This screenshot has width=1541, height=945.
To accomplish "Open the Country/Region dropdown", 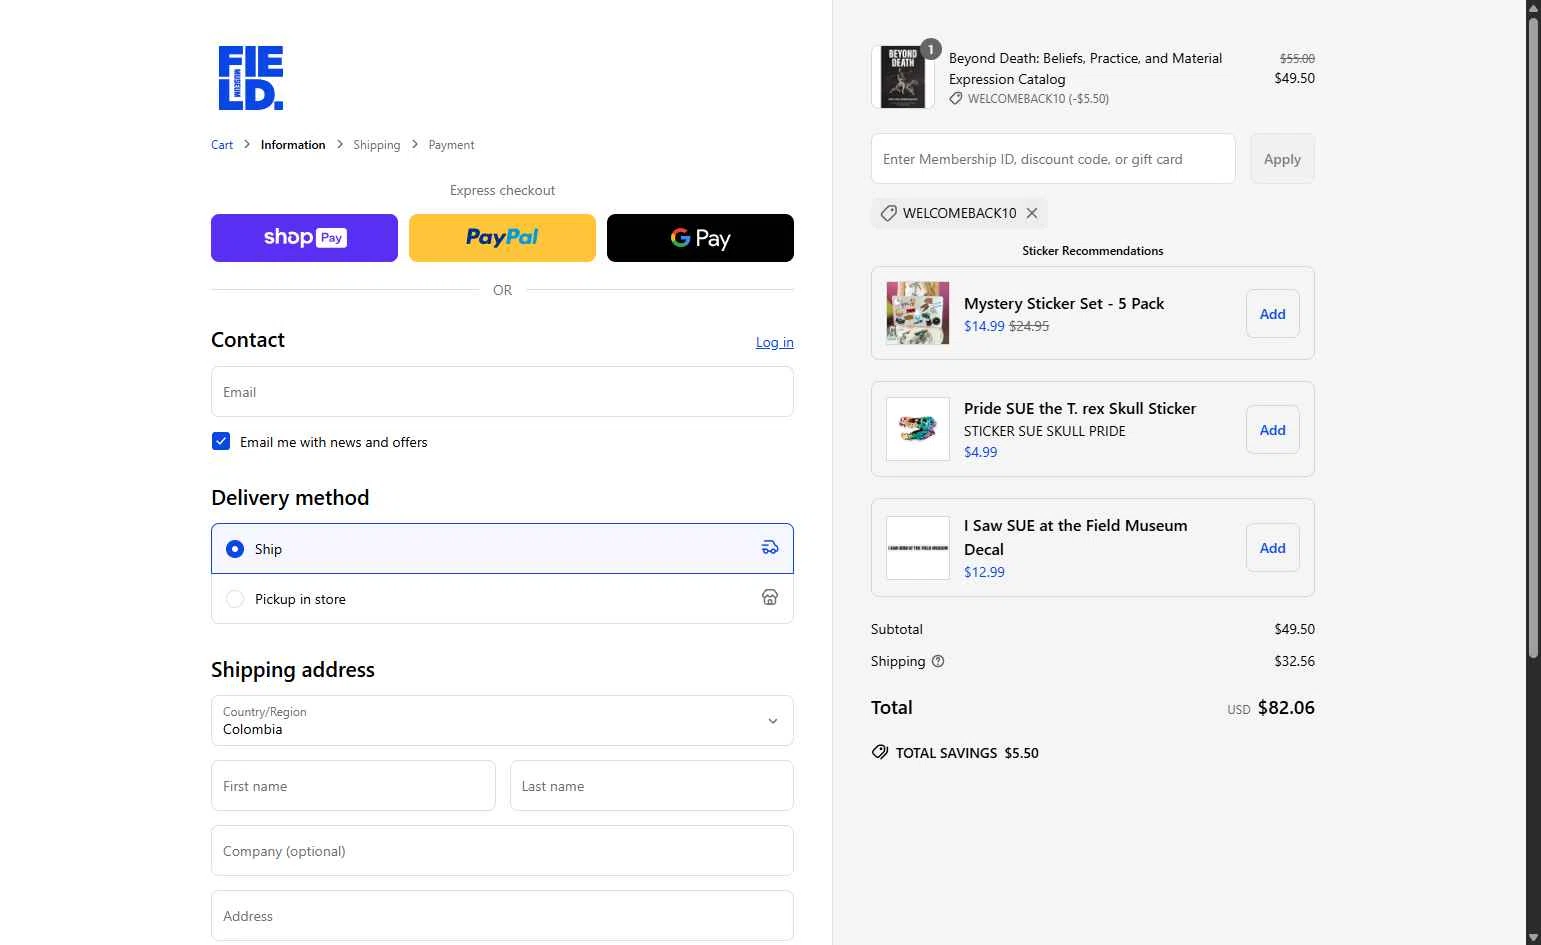I will pos(502,721).
